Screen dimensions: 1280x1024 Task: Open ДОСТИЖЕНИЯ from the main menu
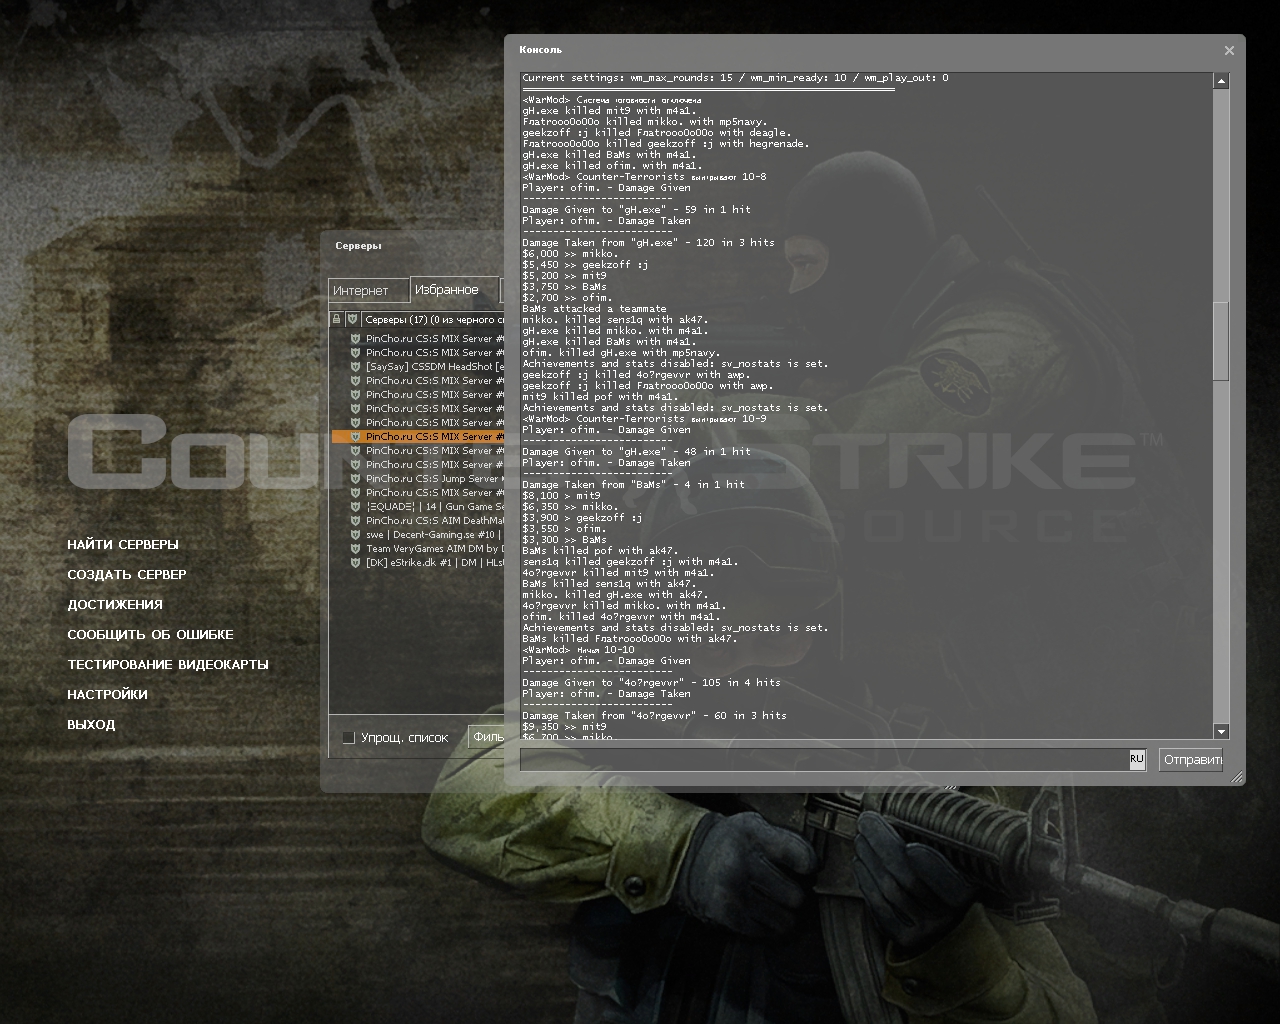pyautogui.click(x=115, y=605)
